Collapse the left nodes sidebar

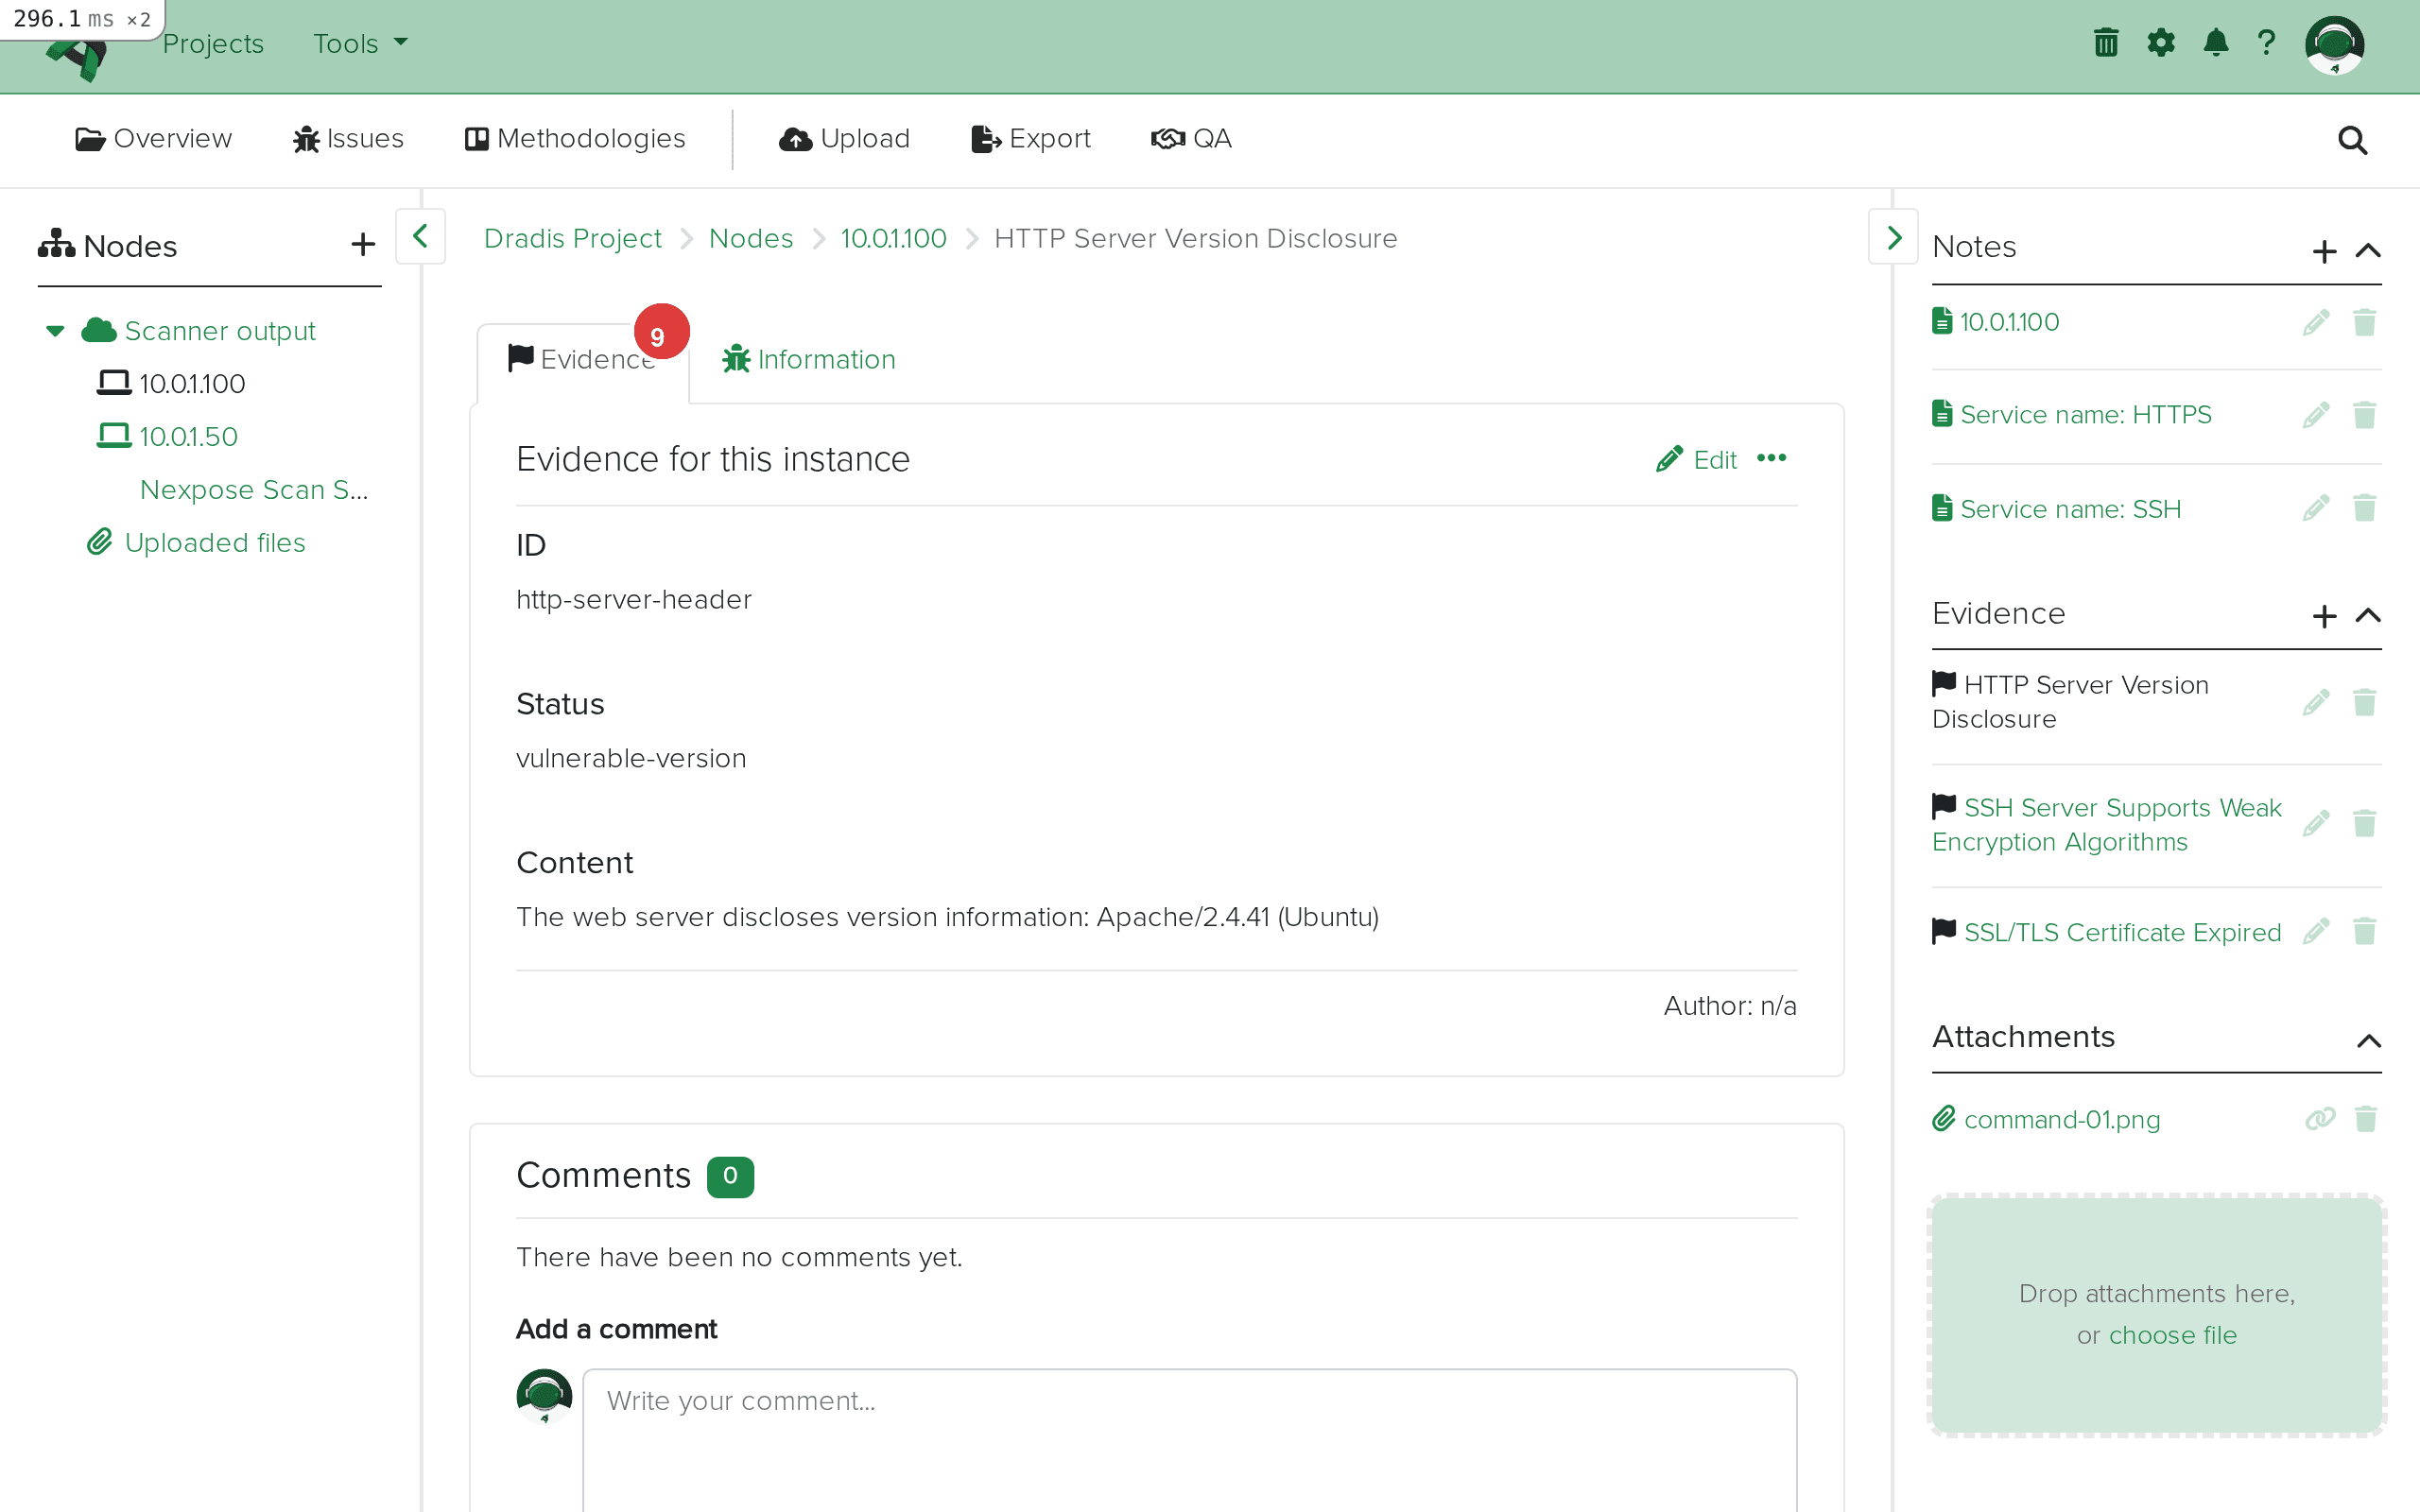(x=420, y=237)
